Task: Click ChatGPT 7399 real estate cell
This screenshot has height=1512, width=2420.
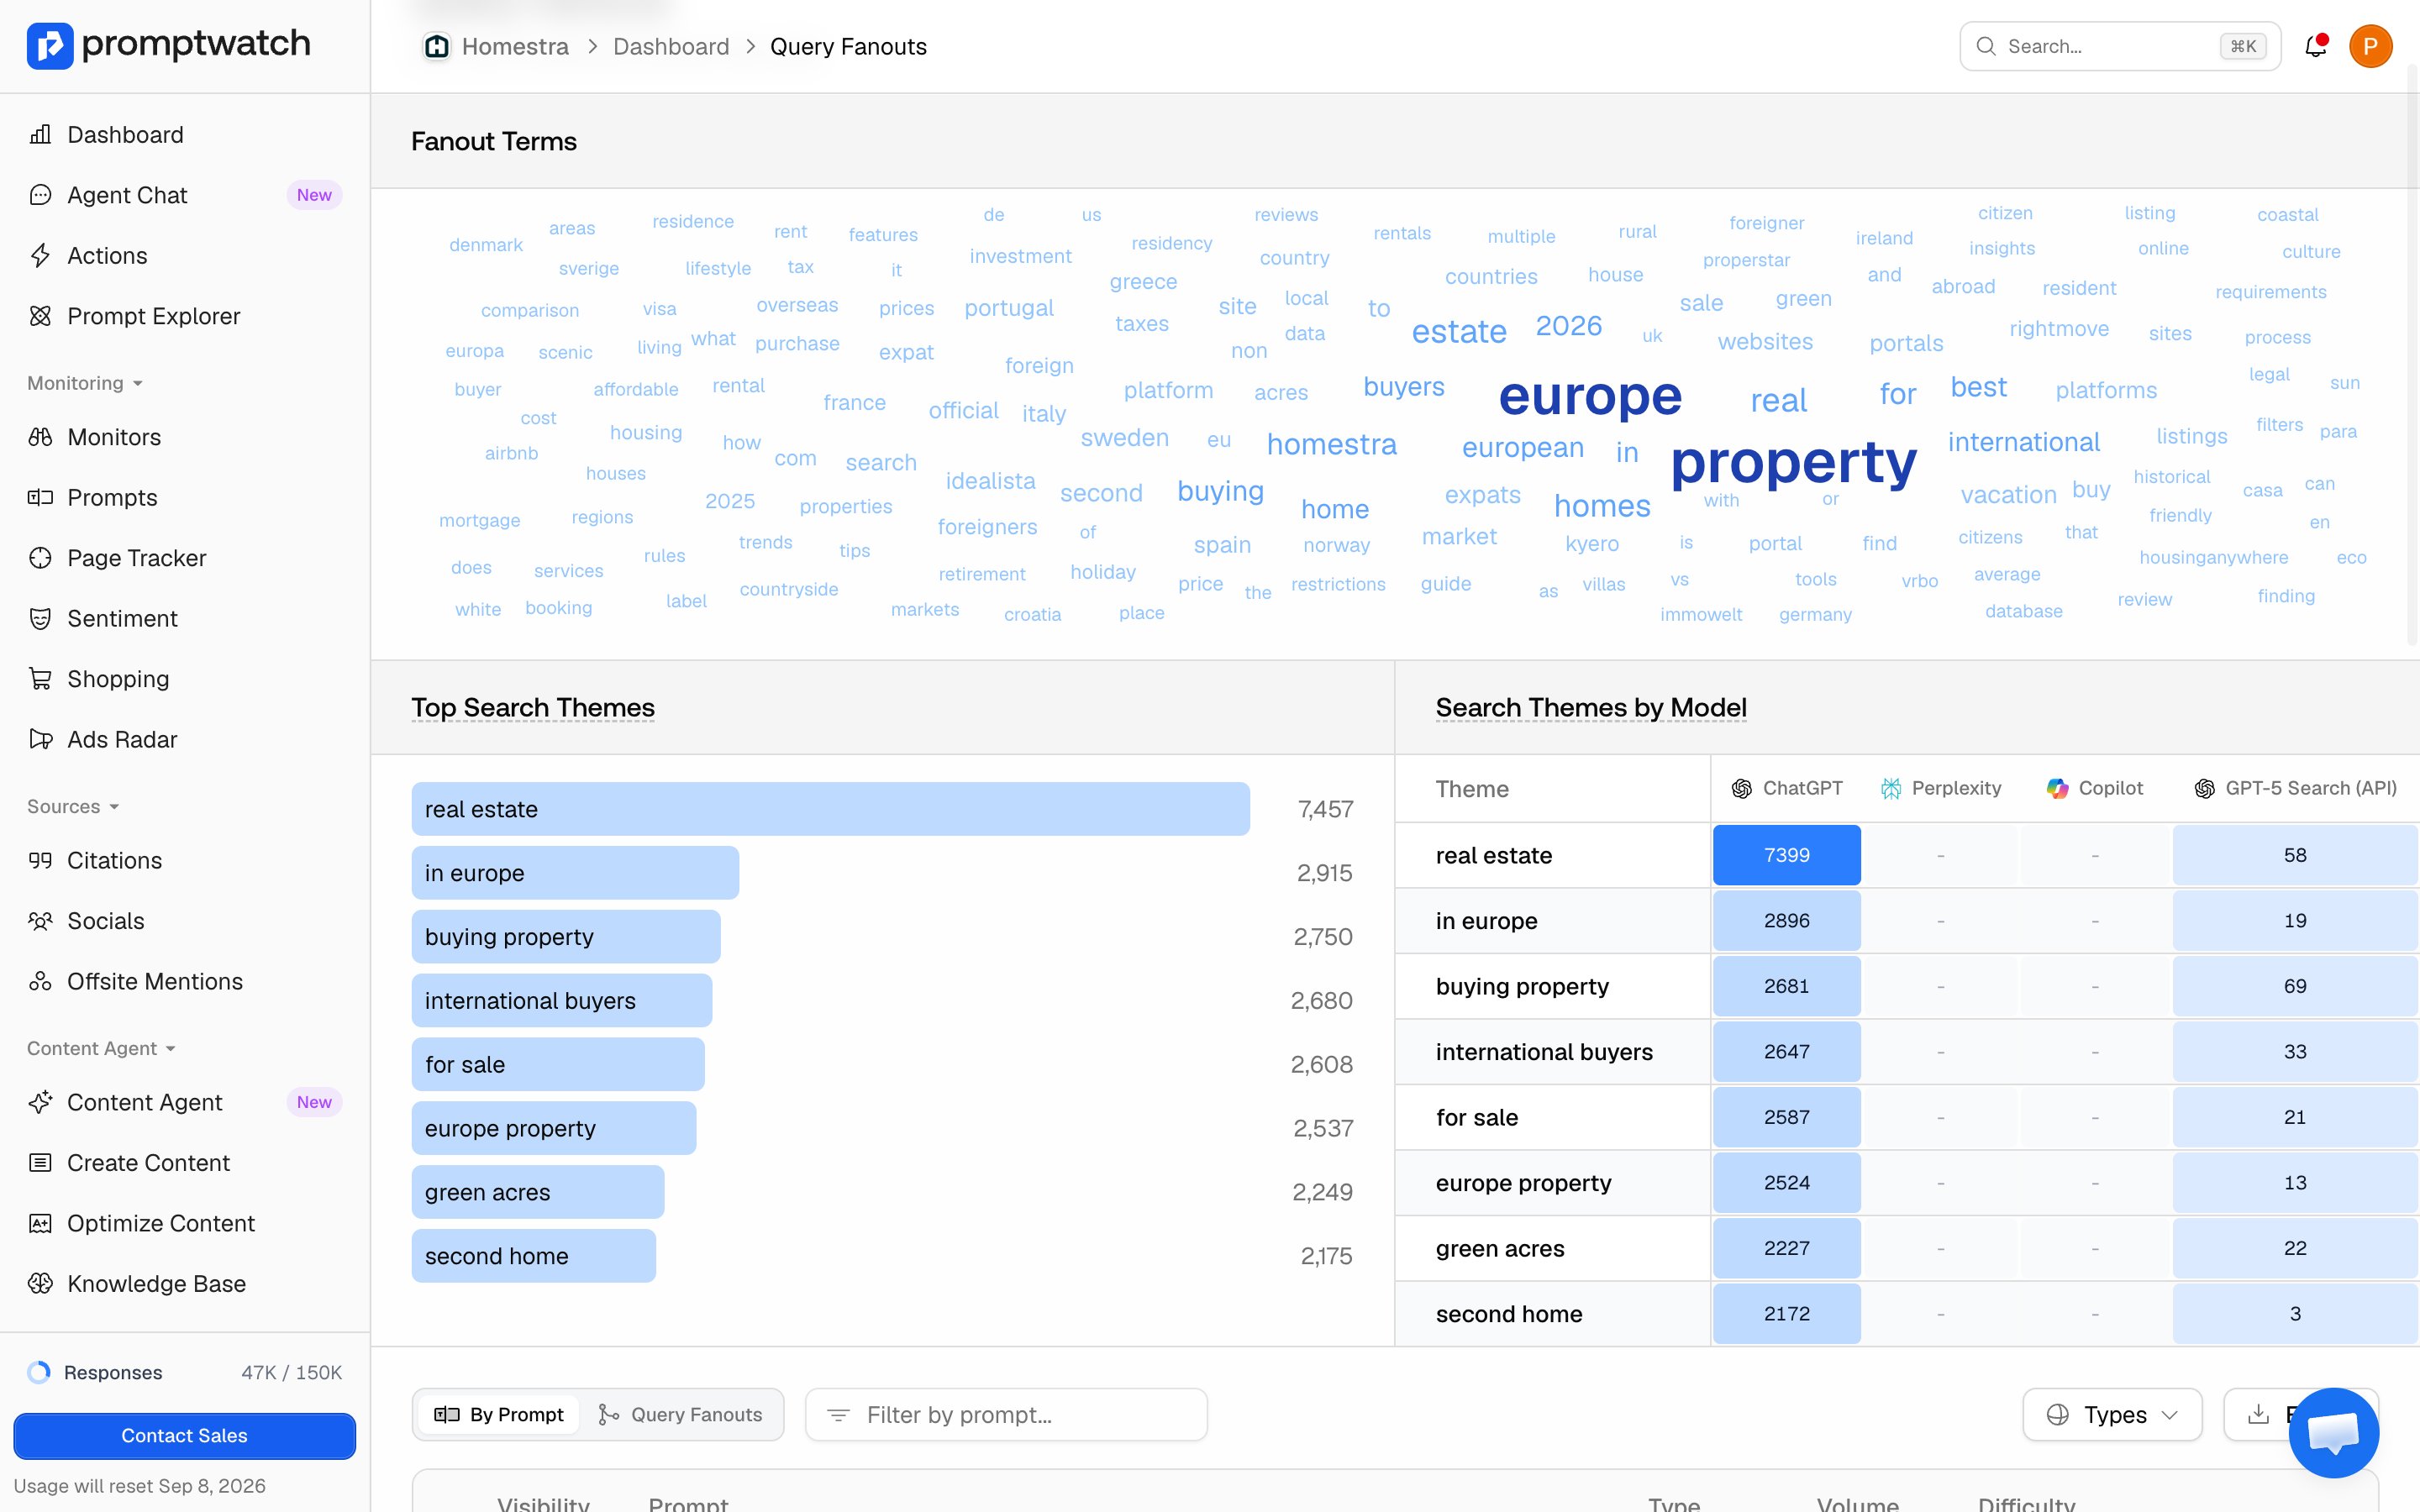Action: coord(1786,855)
